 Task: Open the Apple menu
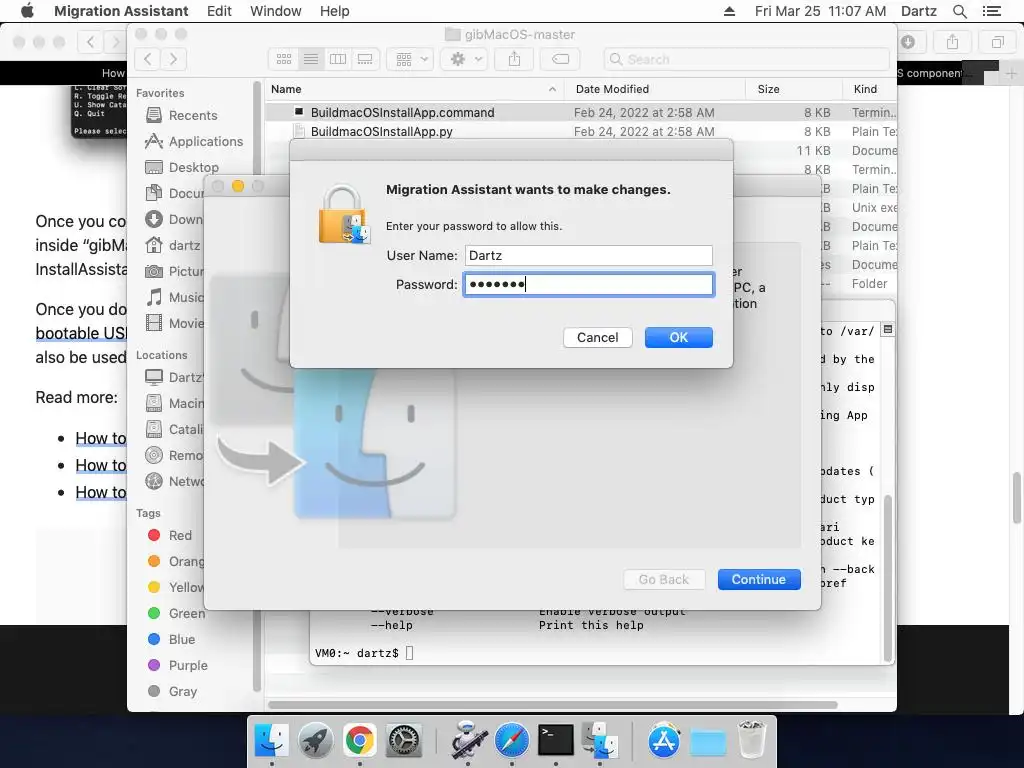pyautogui.click(x=27, y=11)
